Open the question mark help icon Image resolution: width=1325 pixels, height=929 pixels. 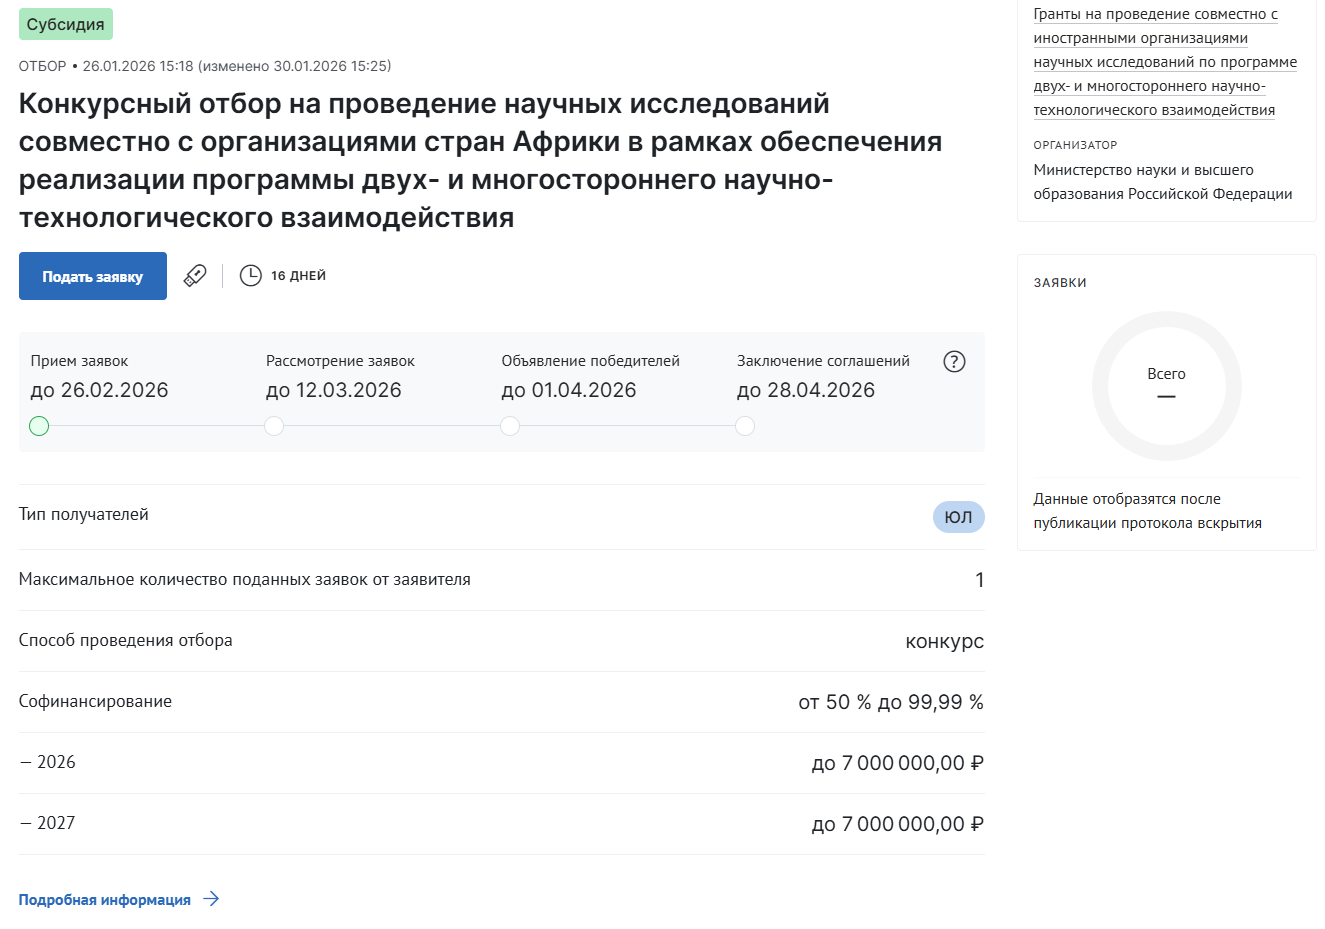tap(954, 362)
